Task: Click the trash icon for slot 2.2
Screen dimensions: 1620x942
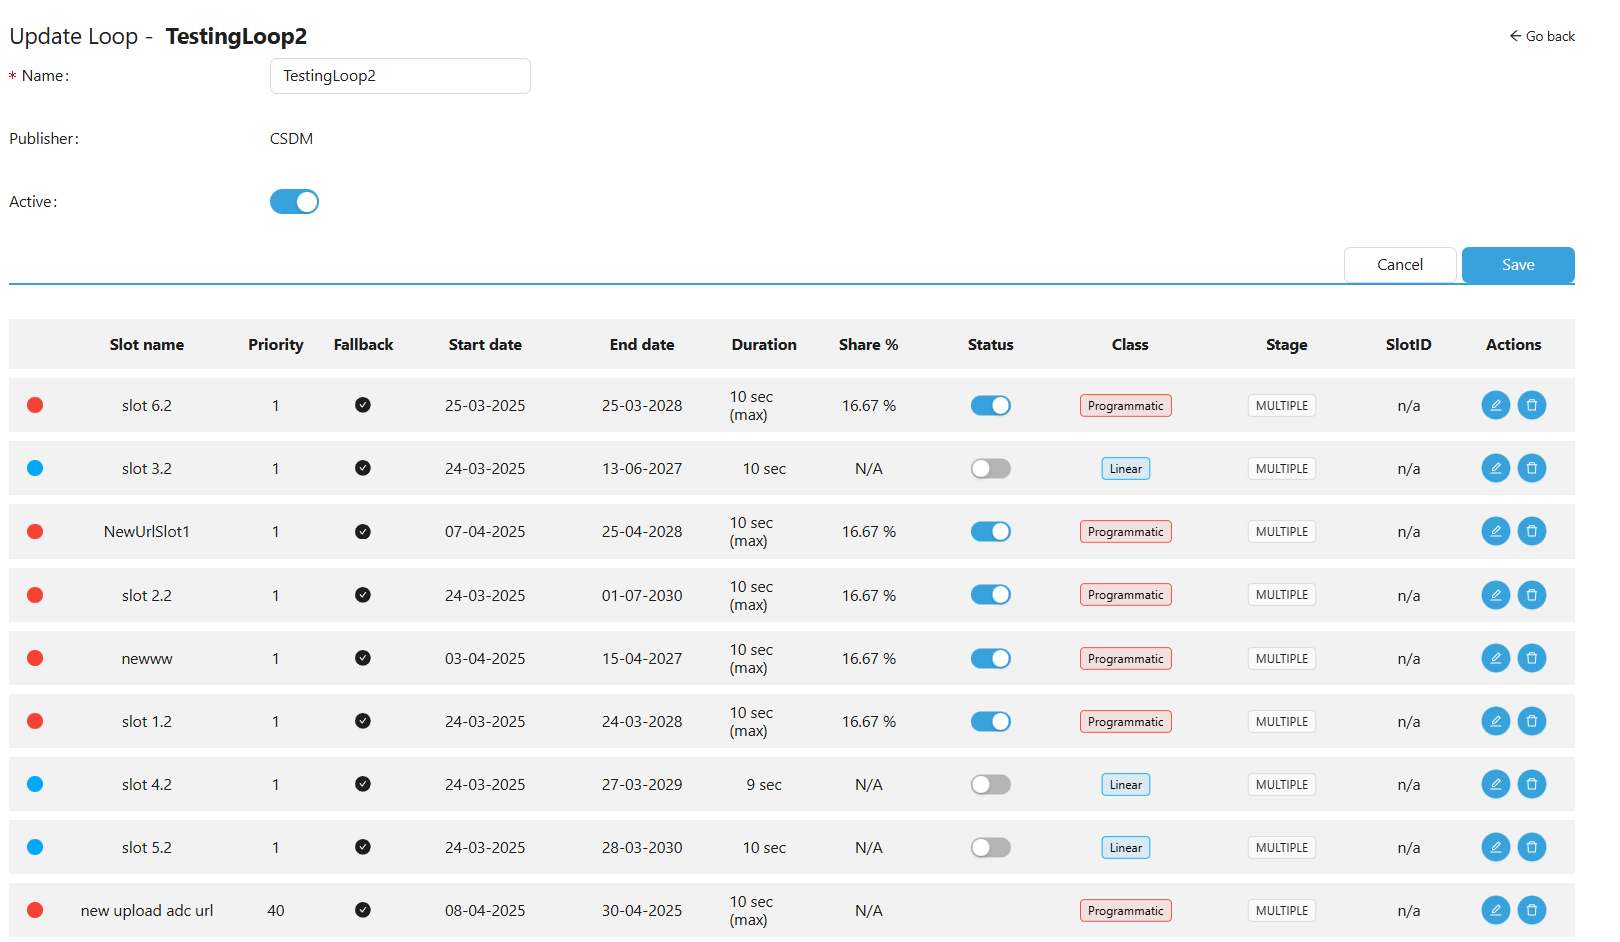Action: click(x=1531, y=595)
